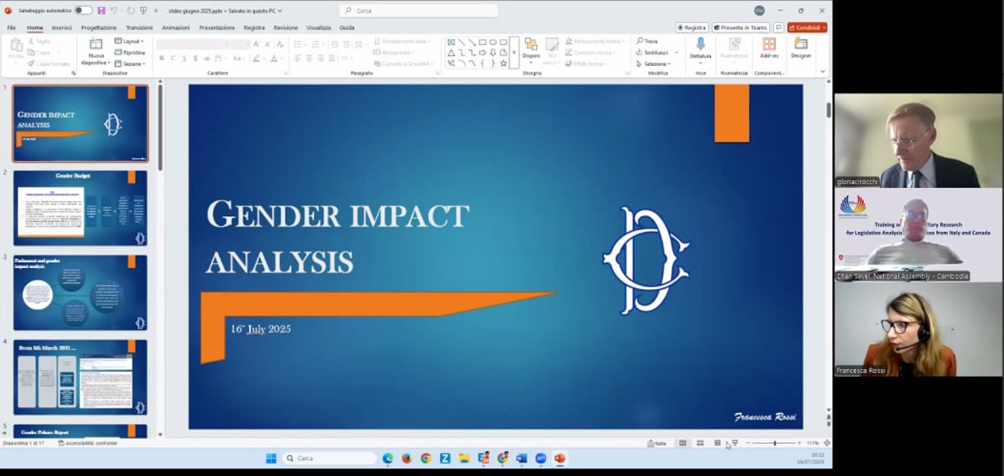Image resolution: width=1004 pixels, height=476 pixels.
Task: Select the star shape in gallery
Action: (x=503, y=63)
